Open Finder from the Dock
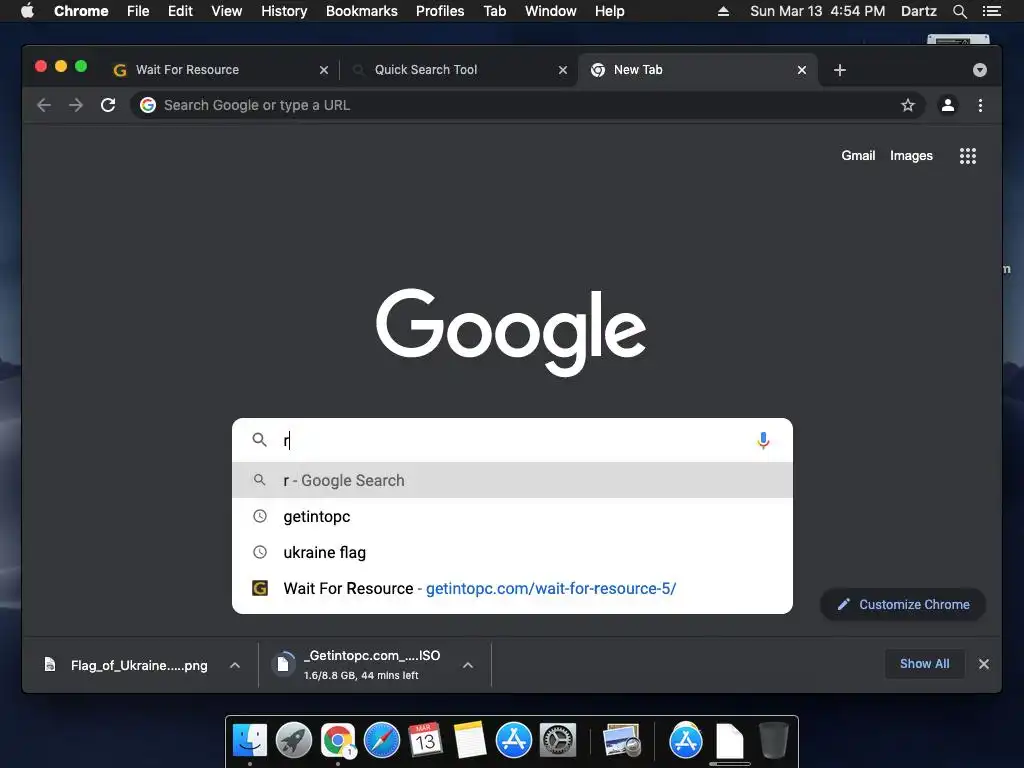The image size is (1024, 768). [x=250, y=741]
